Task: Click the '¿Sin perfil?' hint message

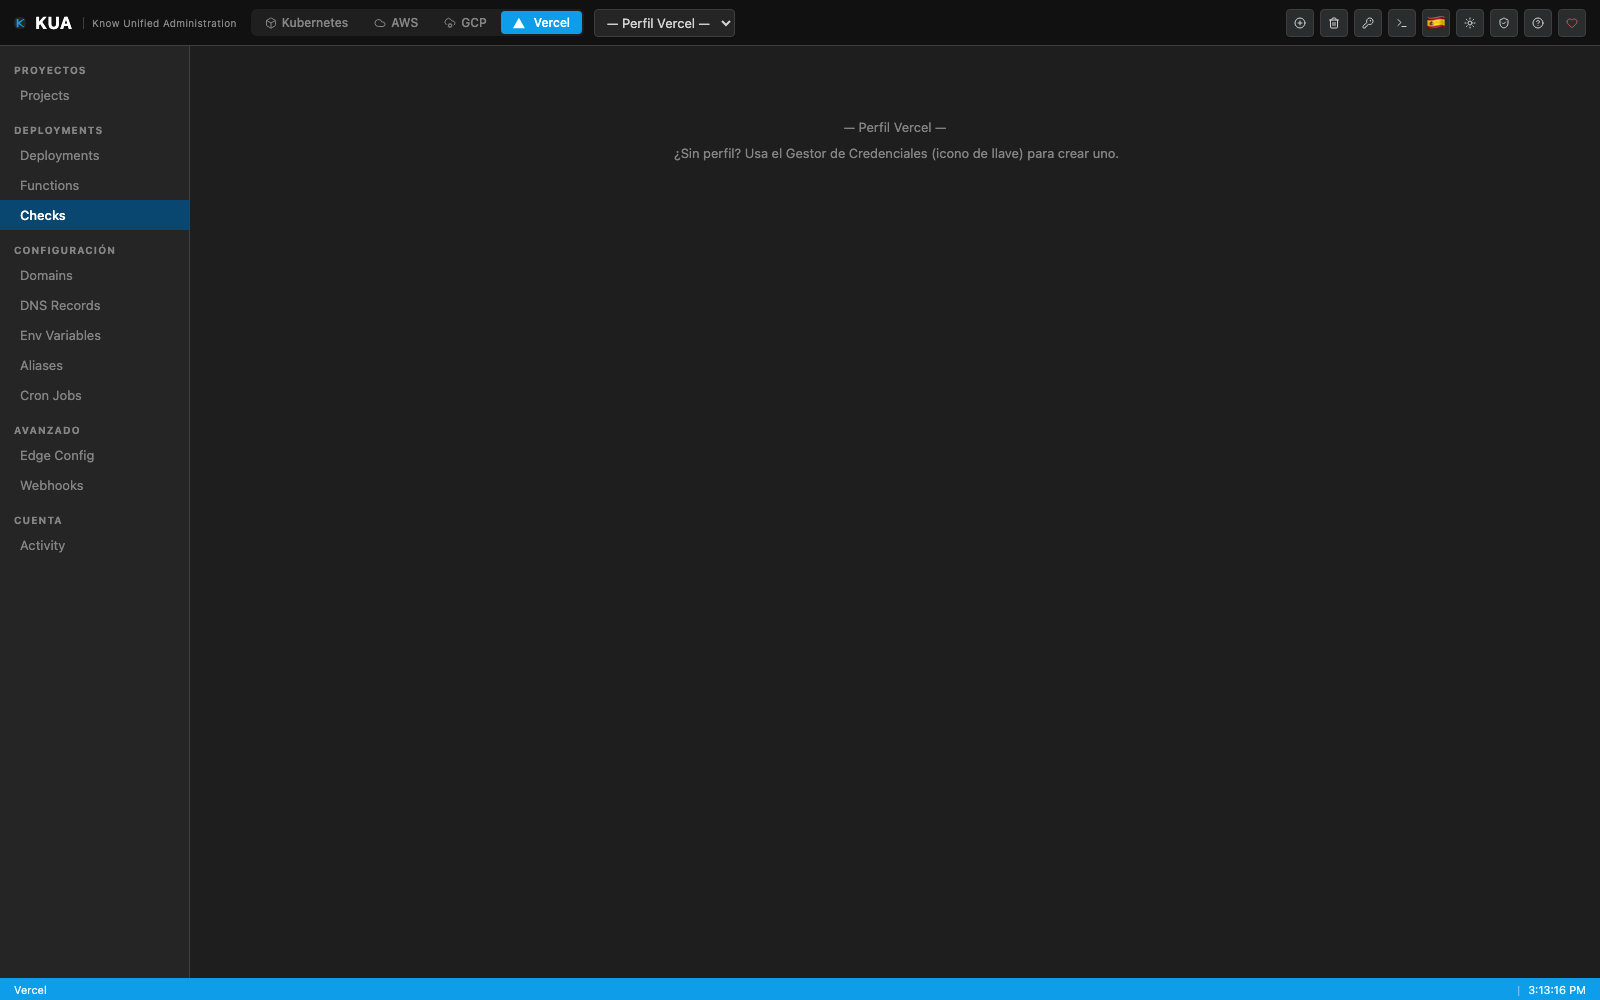Action: (x=896, y=154)
